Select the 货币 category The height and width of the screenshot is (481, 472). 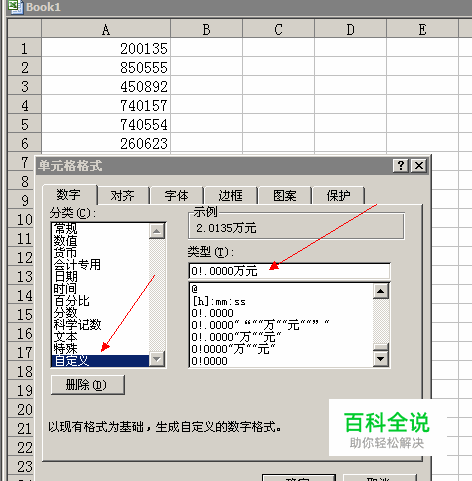pyautogui.click(x=100, y=253)
